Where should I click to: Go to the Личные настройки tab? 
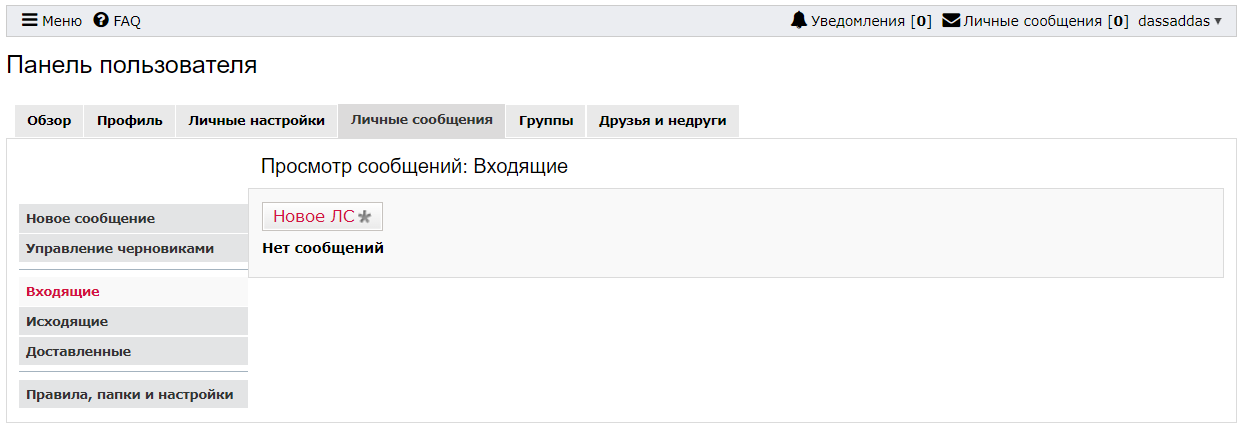point(256,121)
